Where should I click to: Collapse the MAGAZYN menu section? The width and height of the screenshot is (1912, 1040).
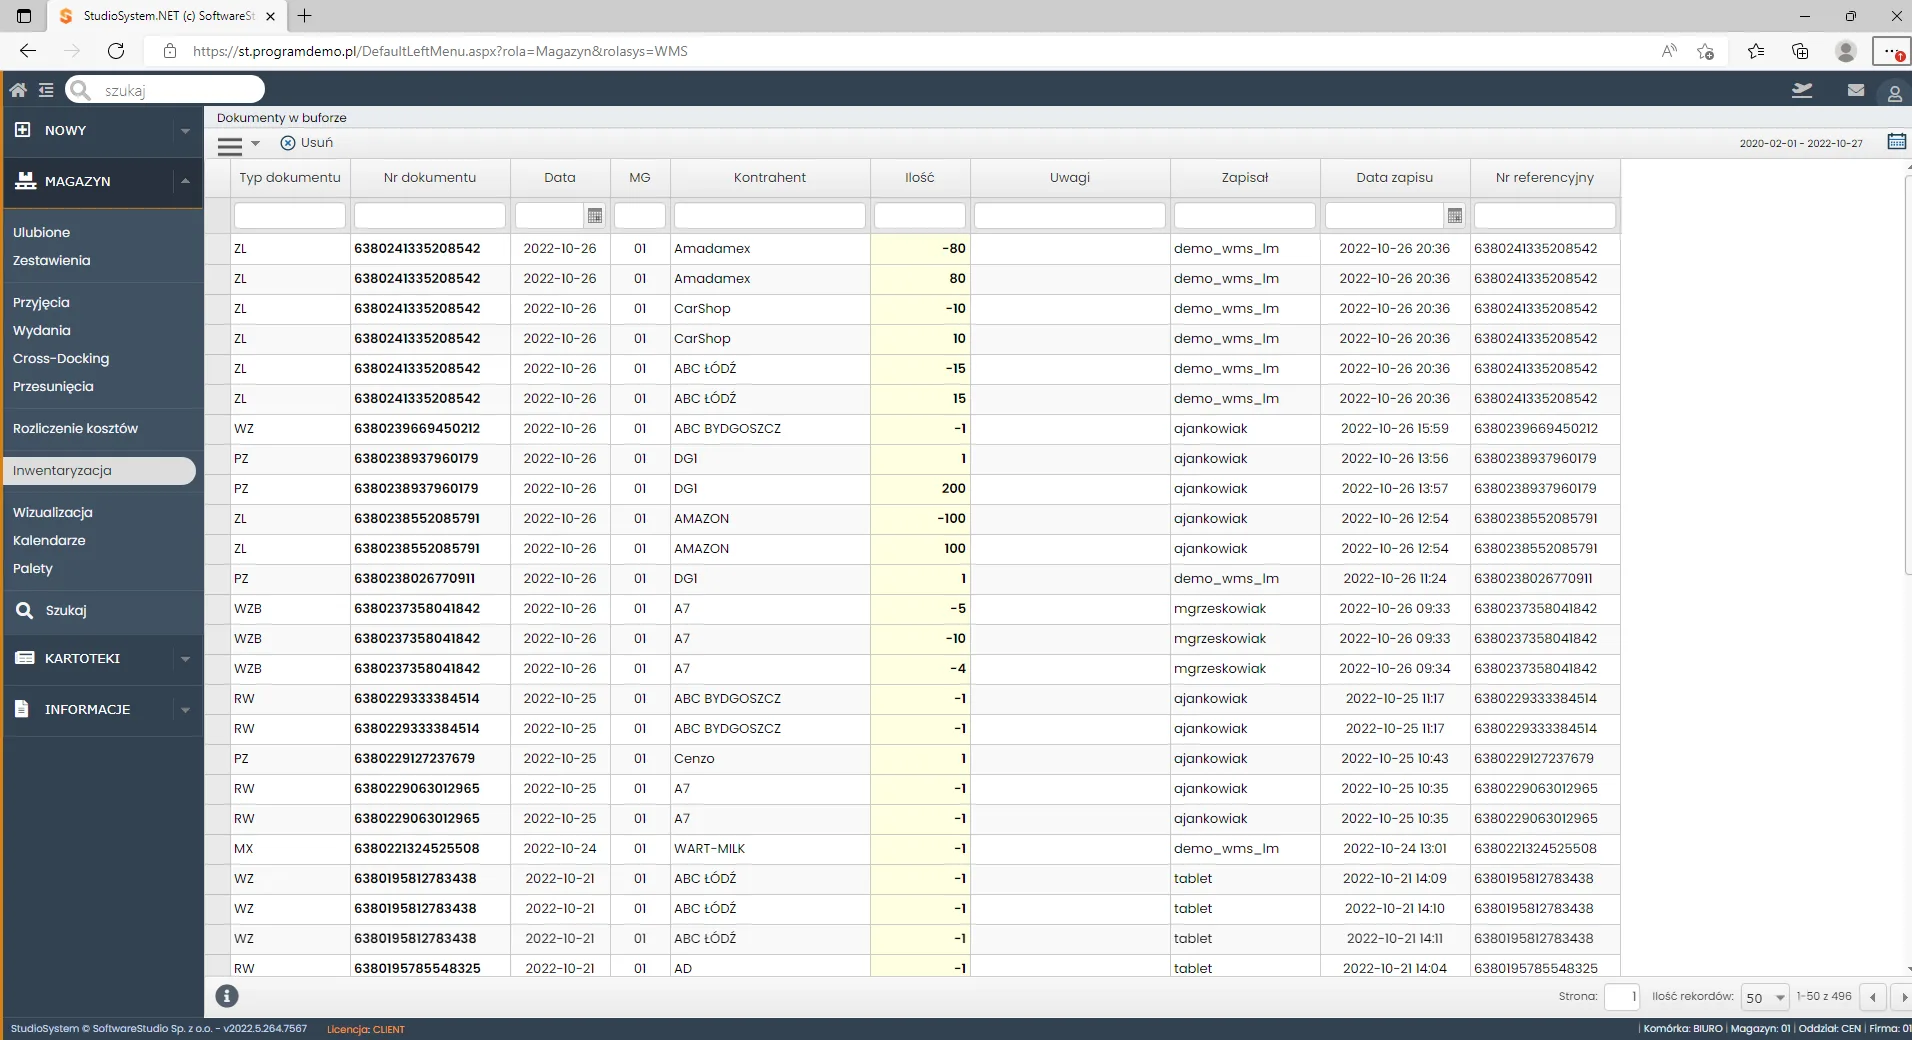pyautogui.click(x=102, y=181)
